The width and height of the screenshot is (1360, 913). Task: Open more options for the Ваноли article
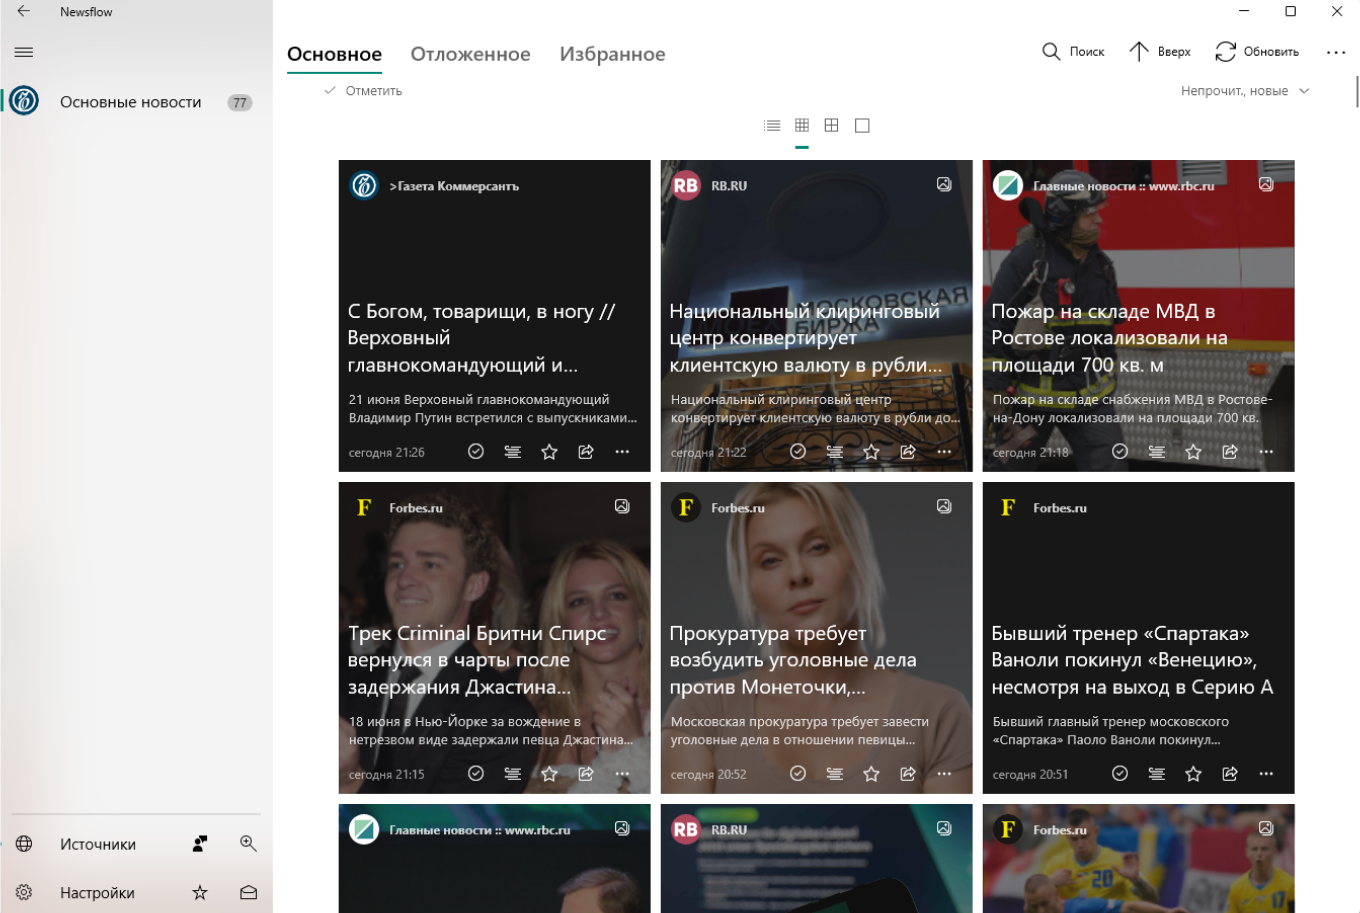click(1266, 773)
